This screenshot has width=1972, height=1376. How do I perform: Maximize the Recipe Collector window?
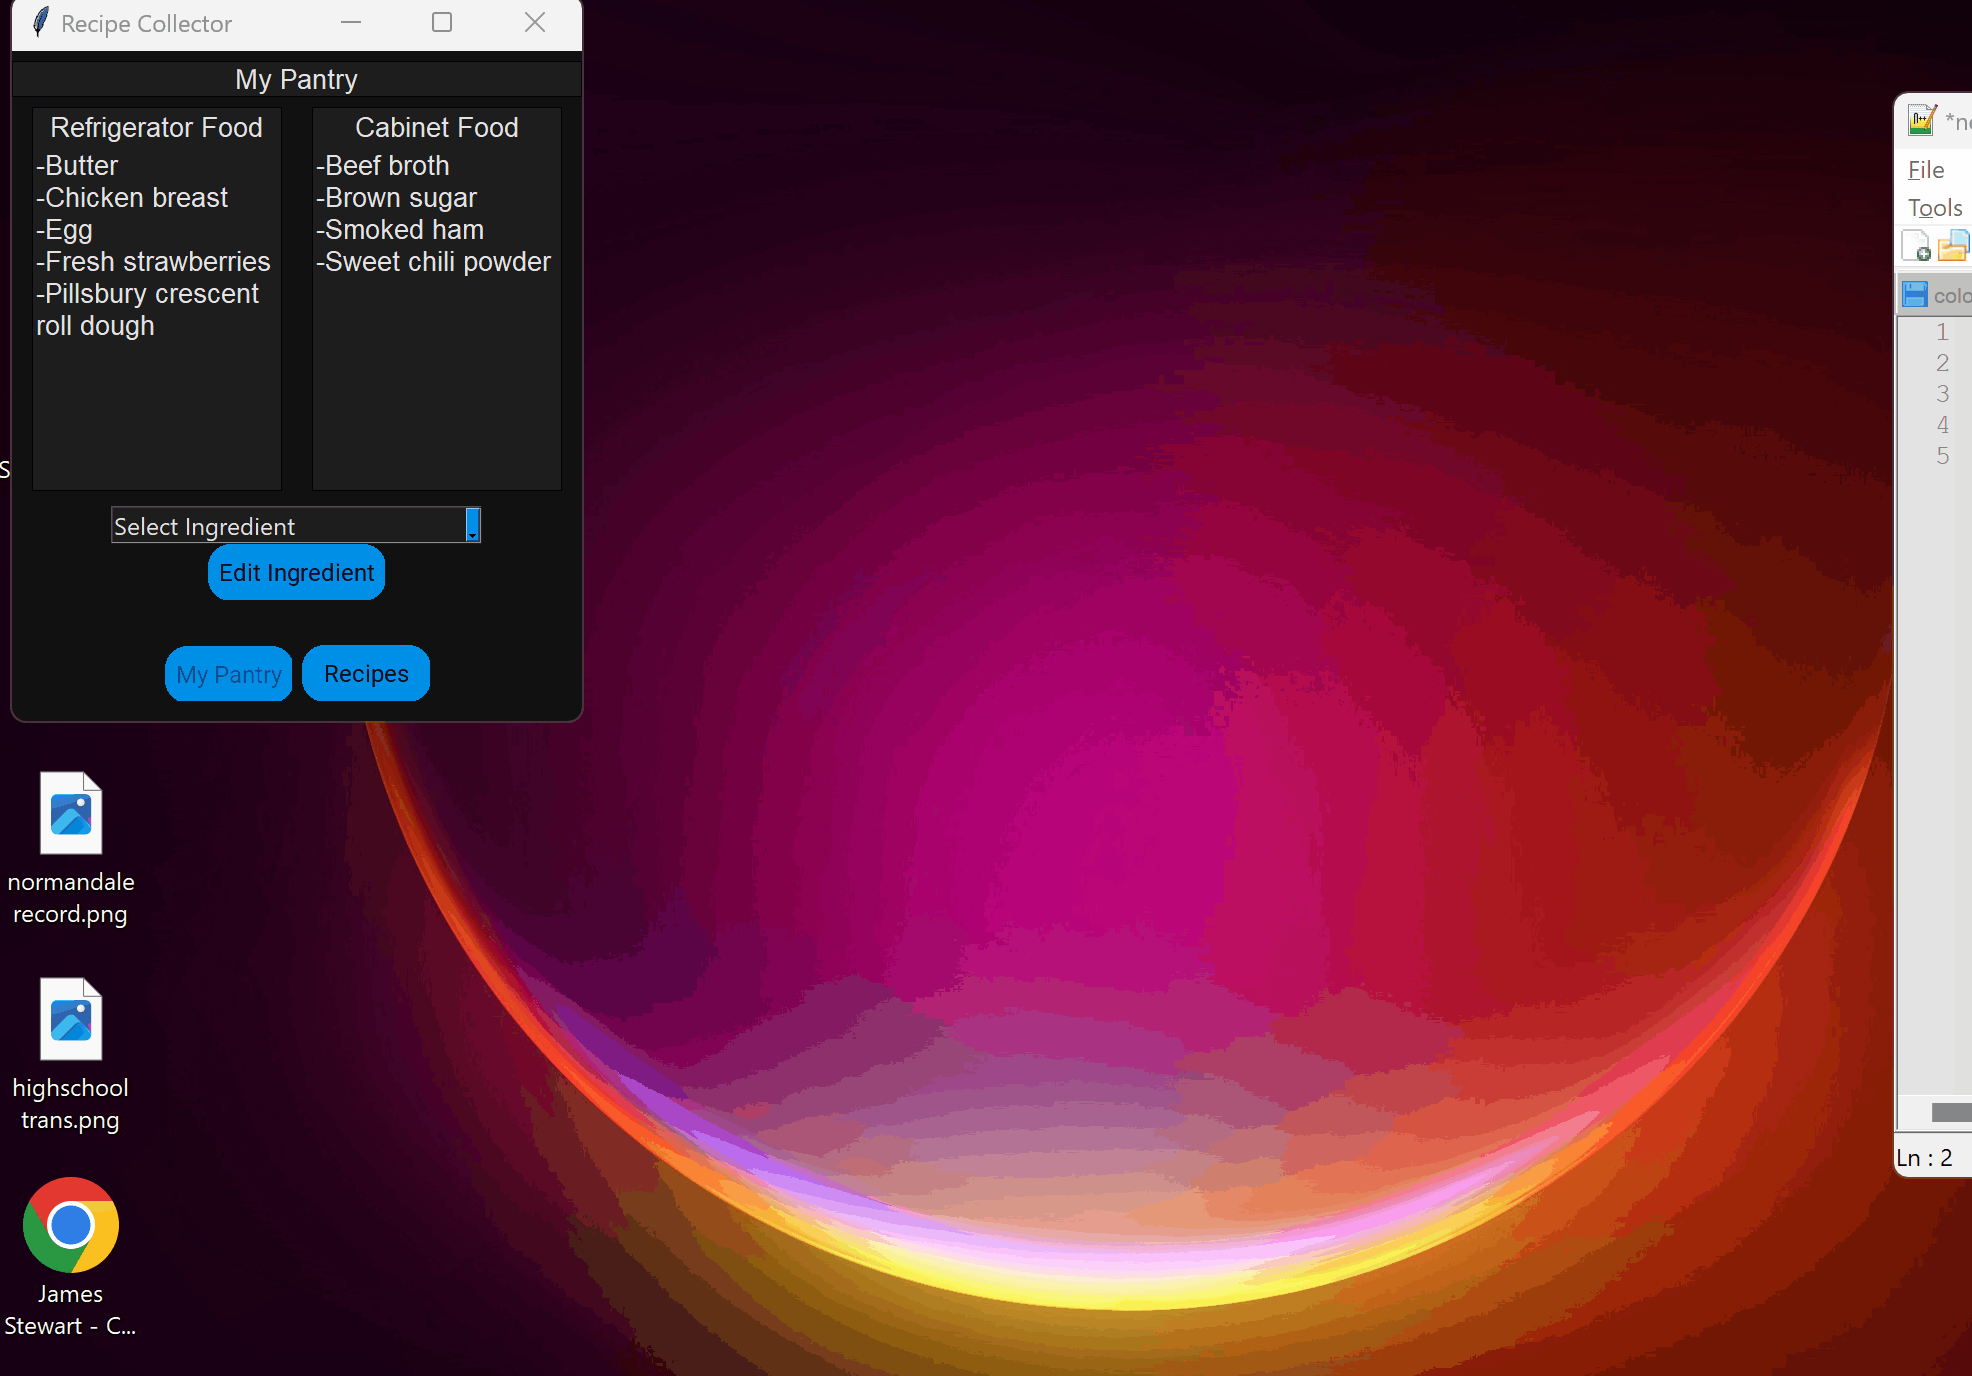point(442,23)
